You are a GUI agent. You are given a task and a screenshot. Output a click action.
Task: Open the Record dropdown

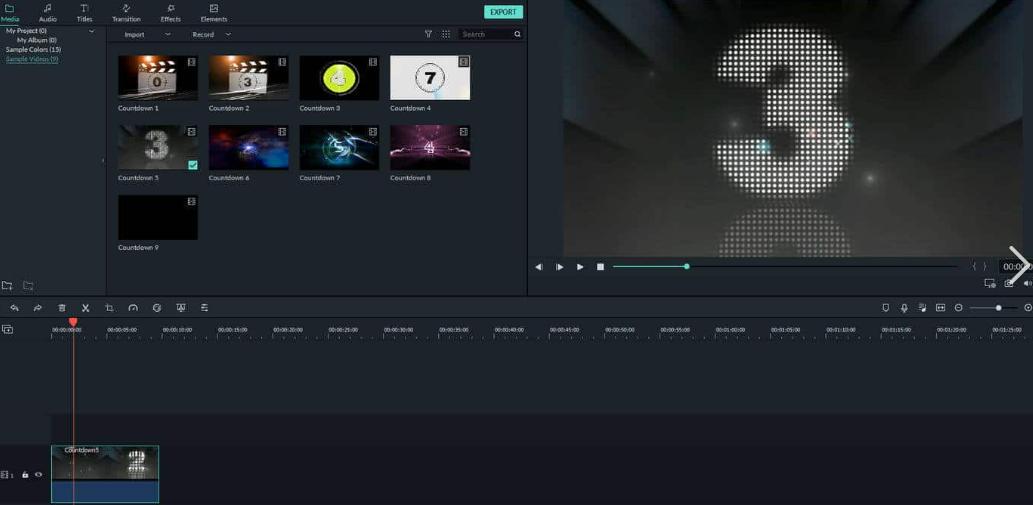(x=210, y=35)
